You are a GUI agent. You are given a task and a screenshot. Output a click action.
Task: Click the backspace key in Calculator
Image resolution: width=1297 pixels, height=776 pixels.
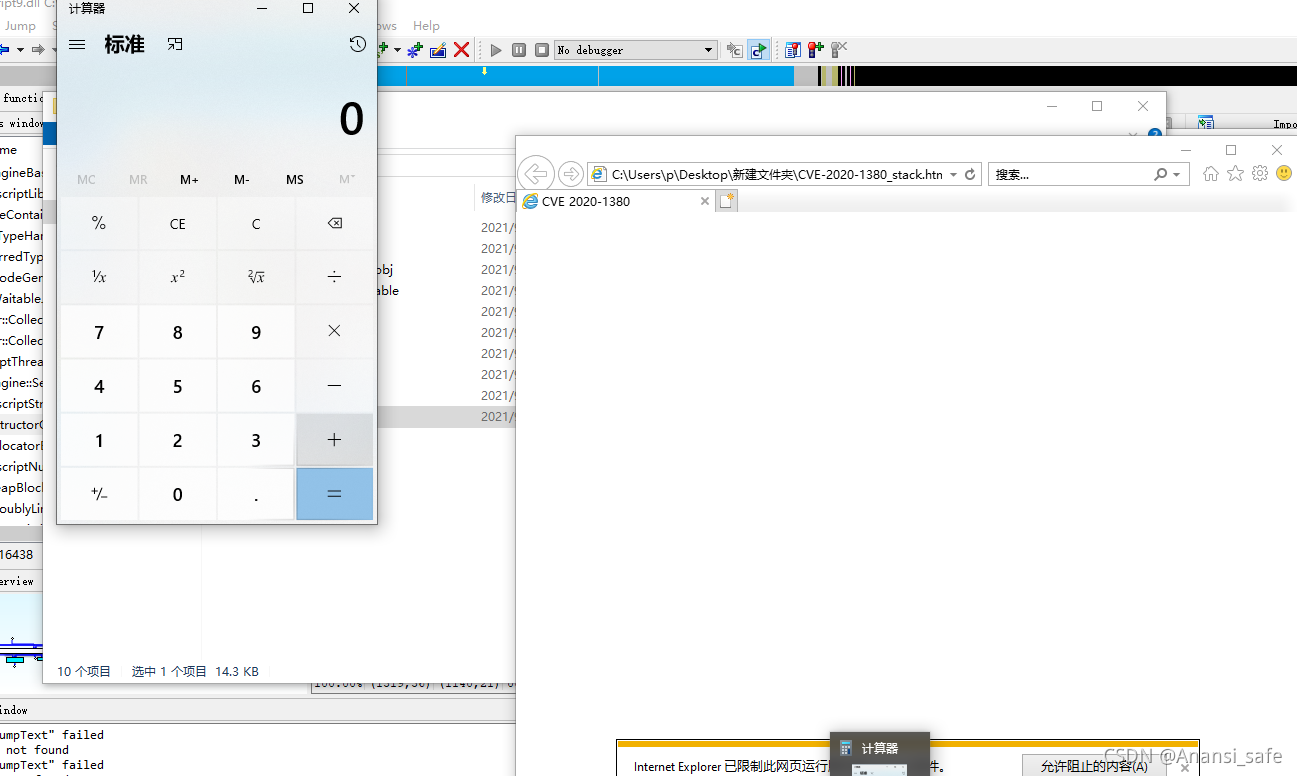click(335, 223)
